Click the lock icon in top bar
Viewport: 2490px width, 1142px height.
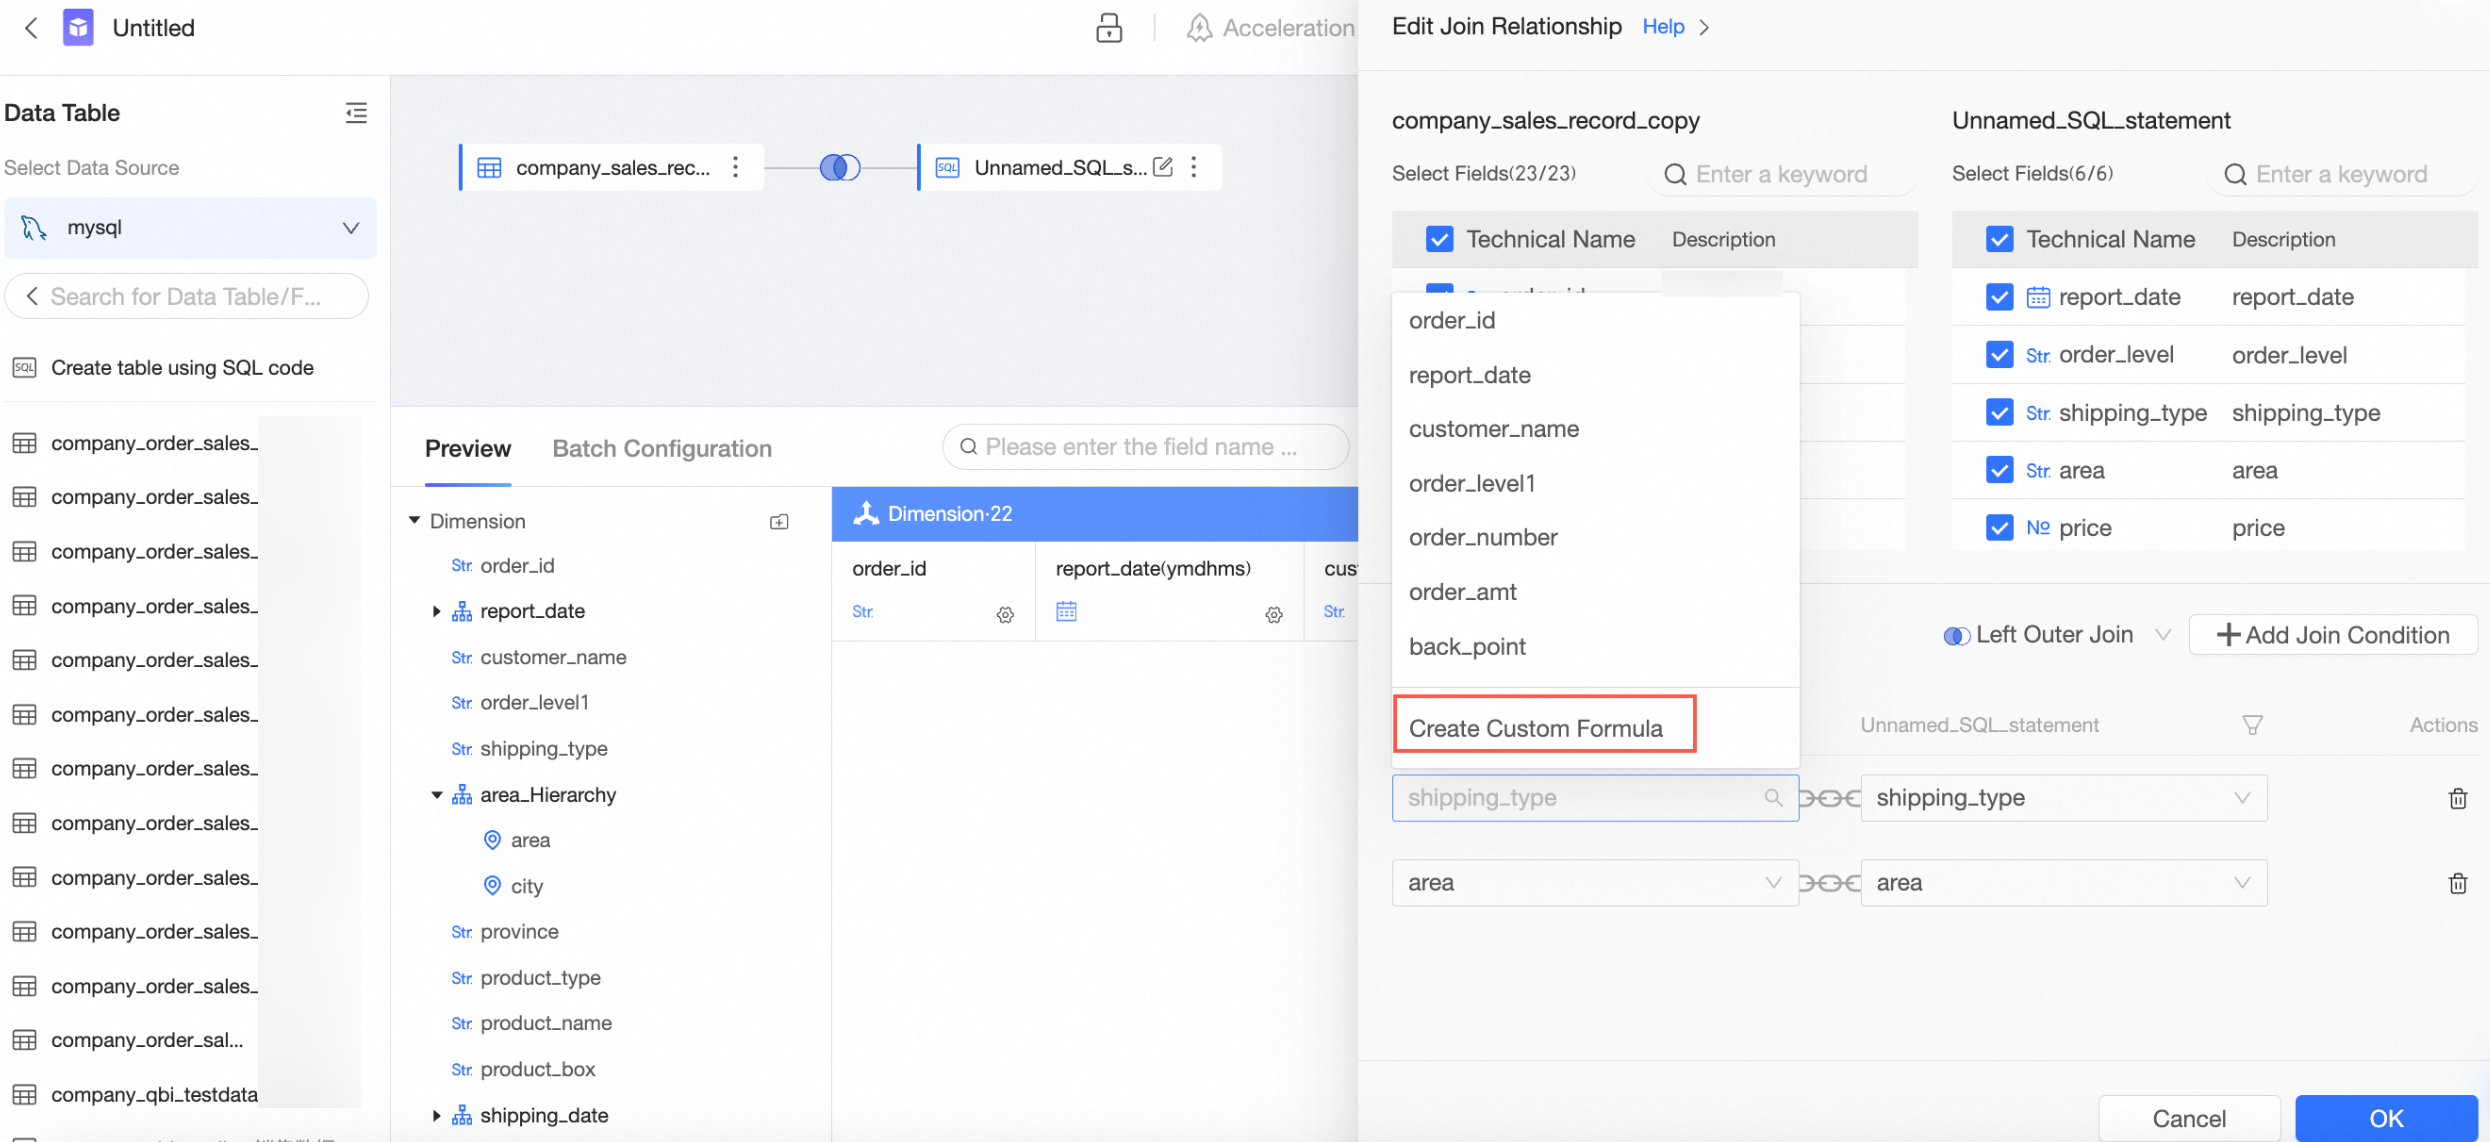coord(1109,28)
